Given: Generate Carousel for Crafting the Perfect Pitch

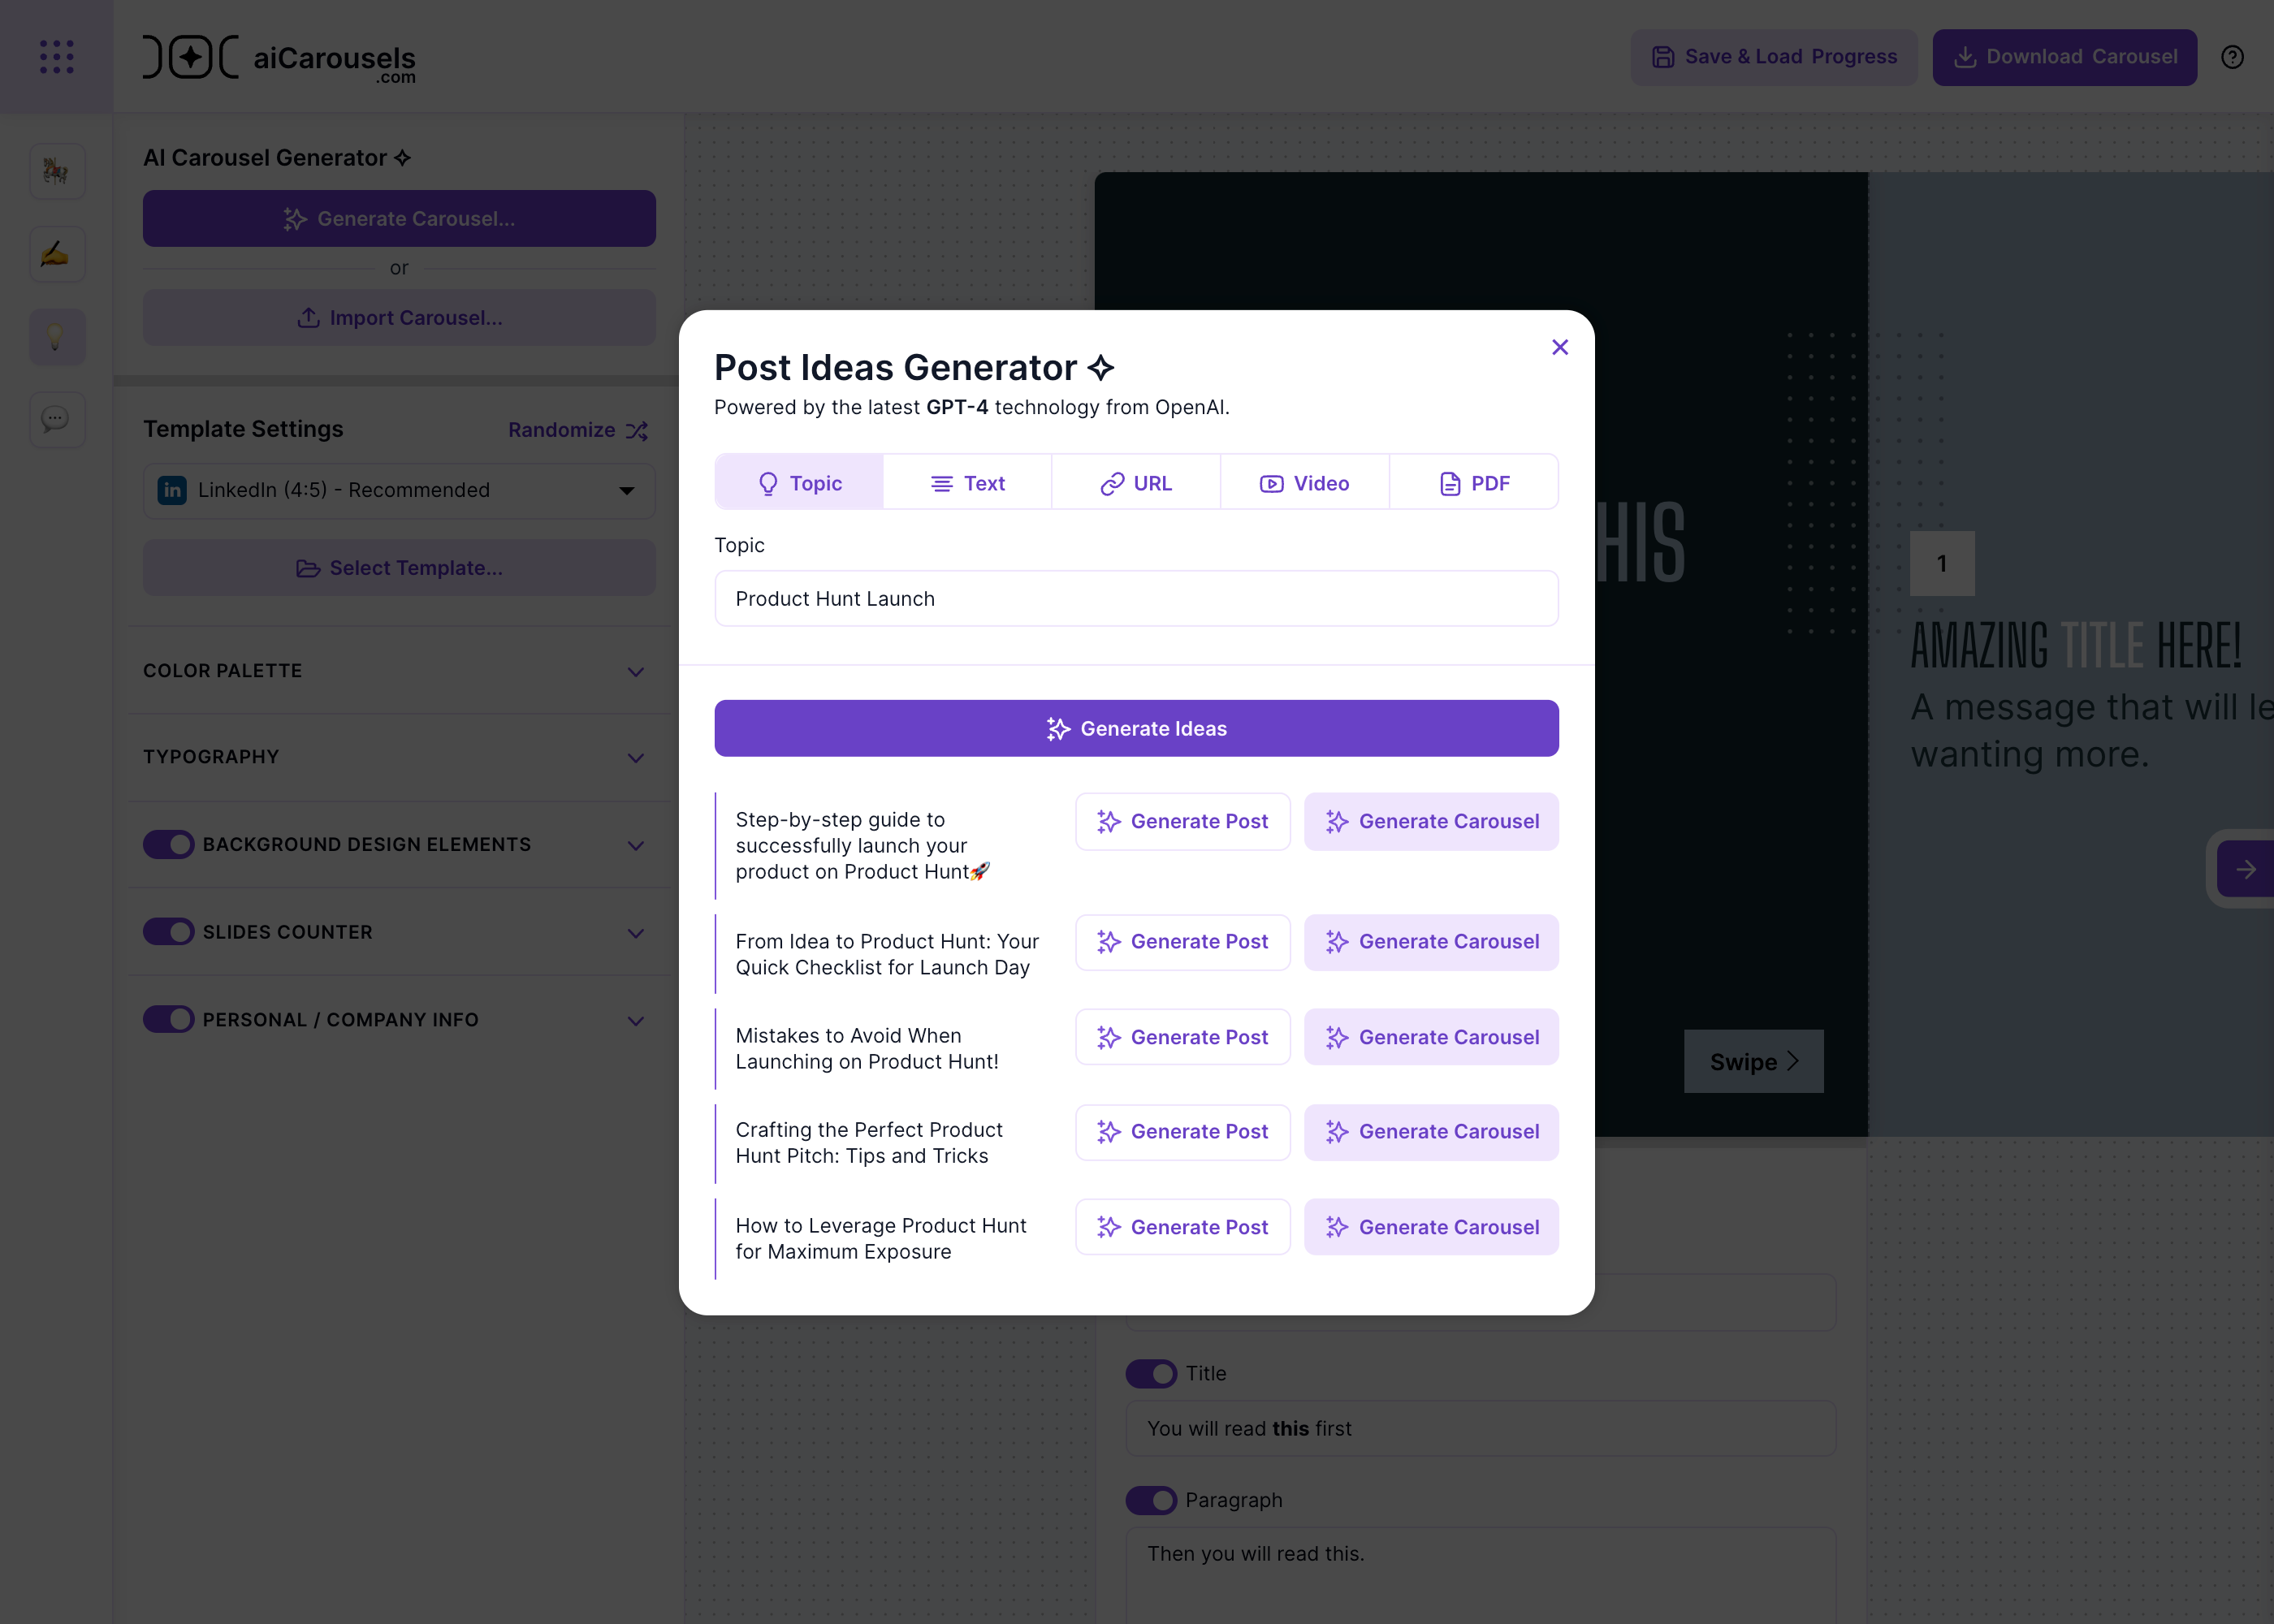Looking at the screenshot, I should [x=1431, y=1132].
